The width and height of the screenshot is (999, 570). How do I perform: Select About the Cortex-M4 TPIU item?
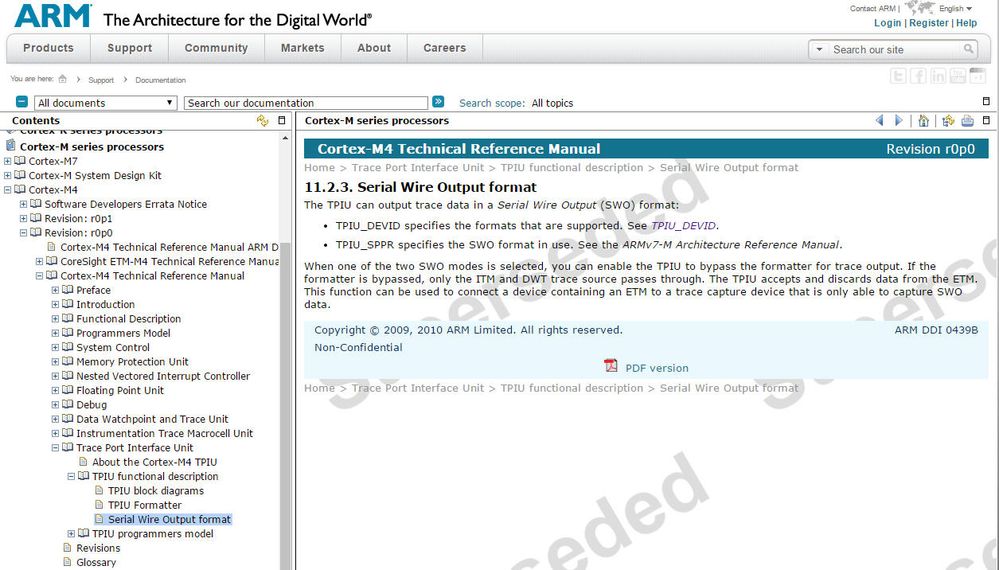pyautogui.click(x=155, y=462)
